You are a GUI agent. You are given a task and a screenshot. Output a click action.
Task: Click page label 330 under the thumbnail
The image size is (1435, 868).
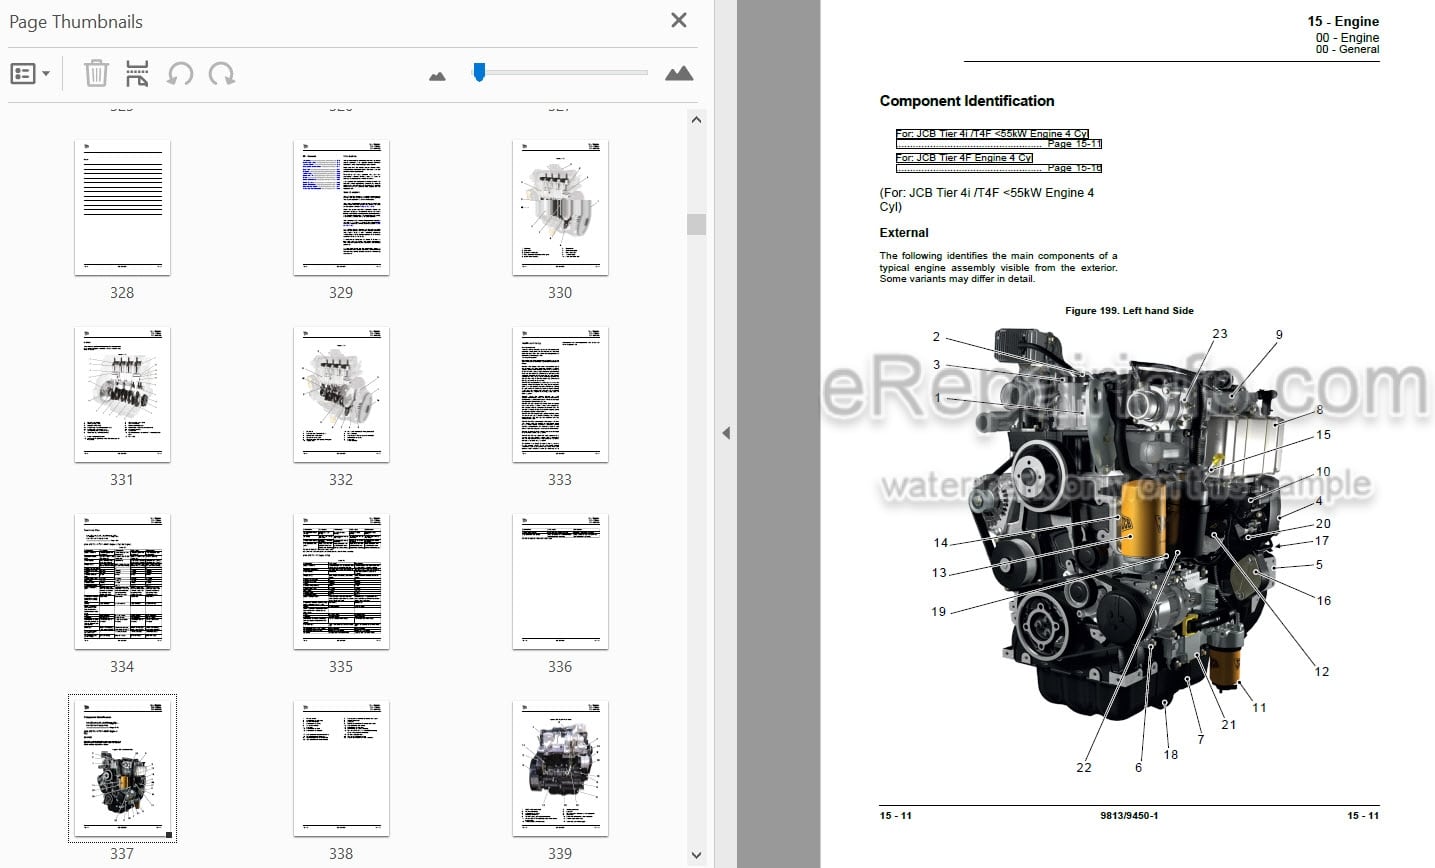560,292
